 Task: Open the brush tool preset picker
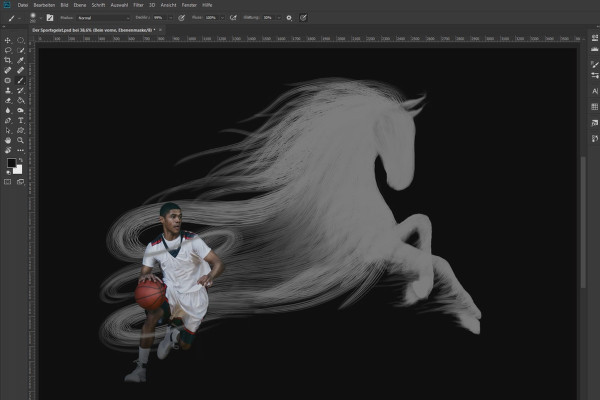pos(13,18)
